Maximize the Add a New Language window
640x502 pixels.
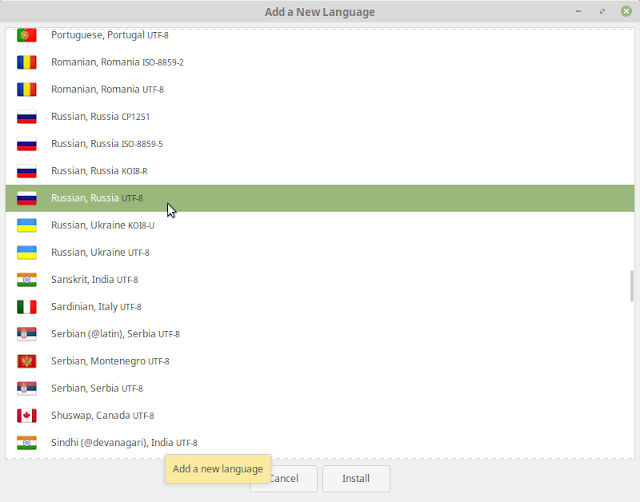click(x=602, y=11)
